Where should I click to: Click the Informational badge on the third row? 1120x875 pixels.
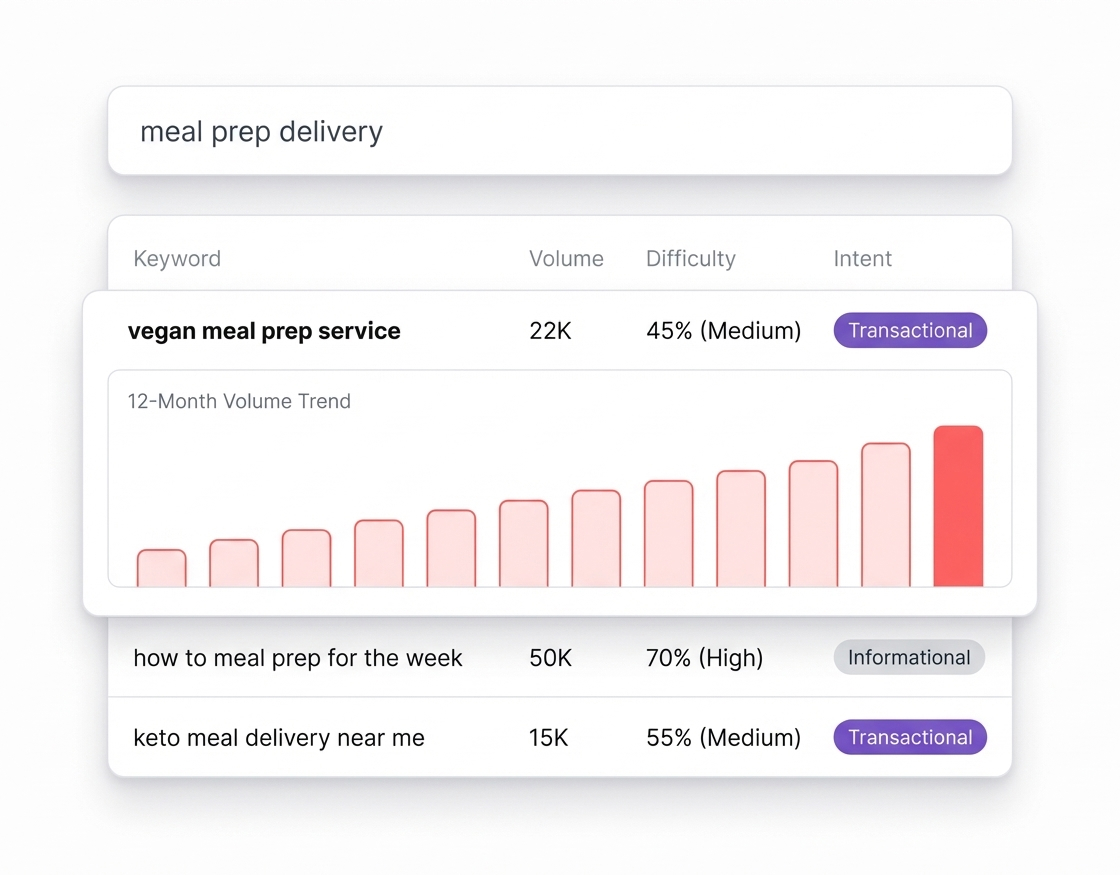coord(908,657)
